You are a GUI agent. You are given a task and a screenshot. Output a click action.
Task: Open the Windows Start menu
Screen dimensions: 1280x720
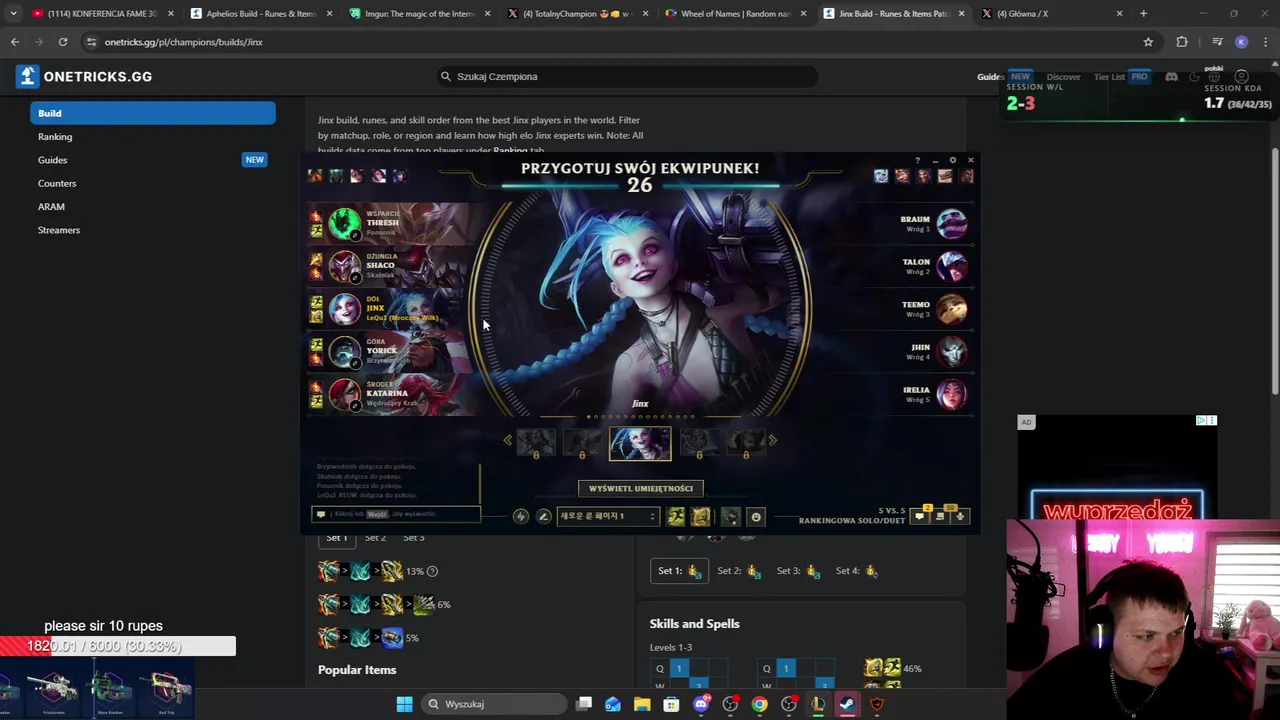[x=404, y=704]
